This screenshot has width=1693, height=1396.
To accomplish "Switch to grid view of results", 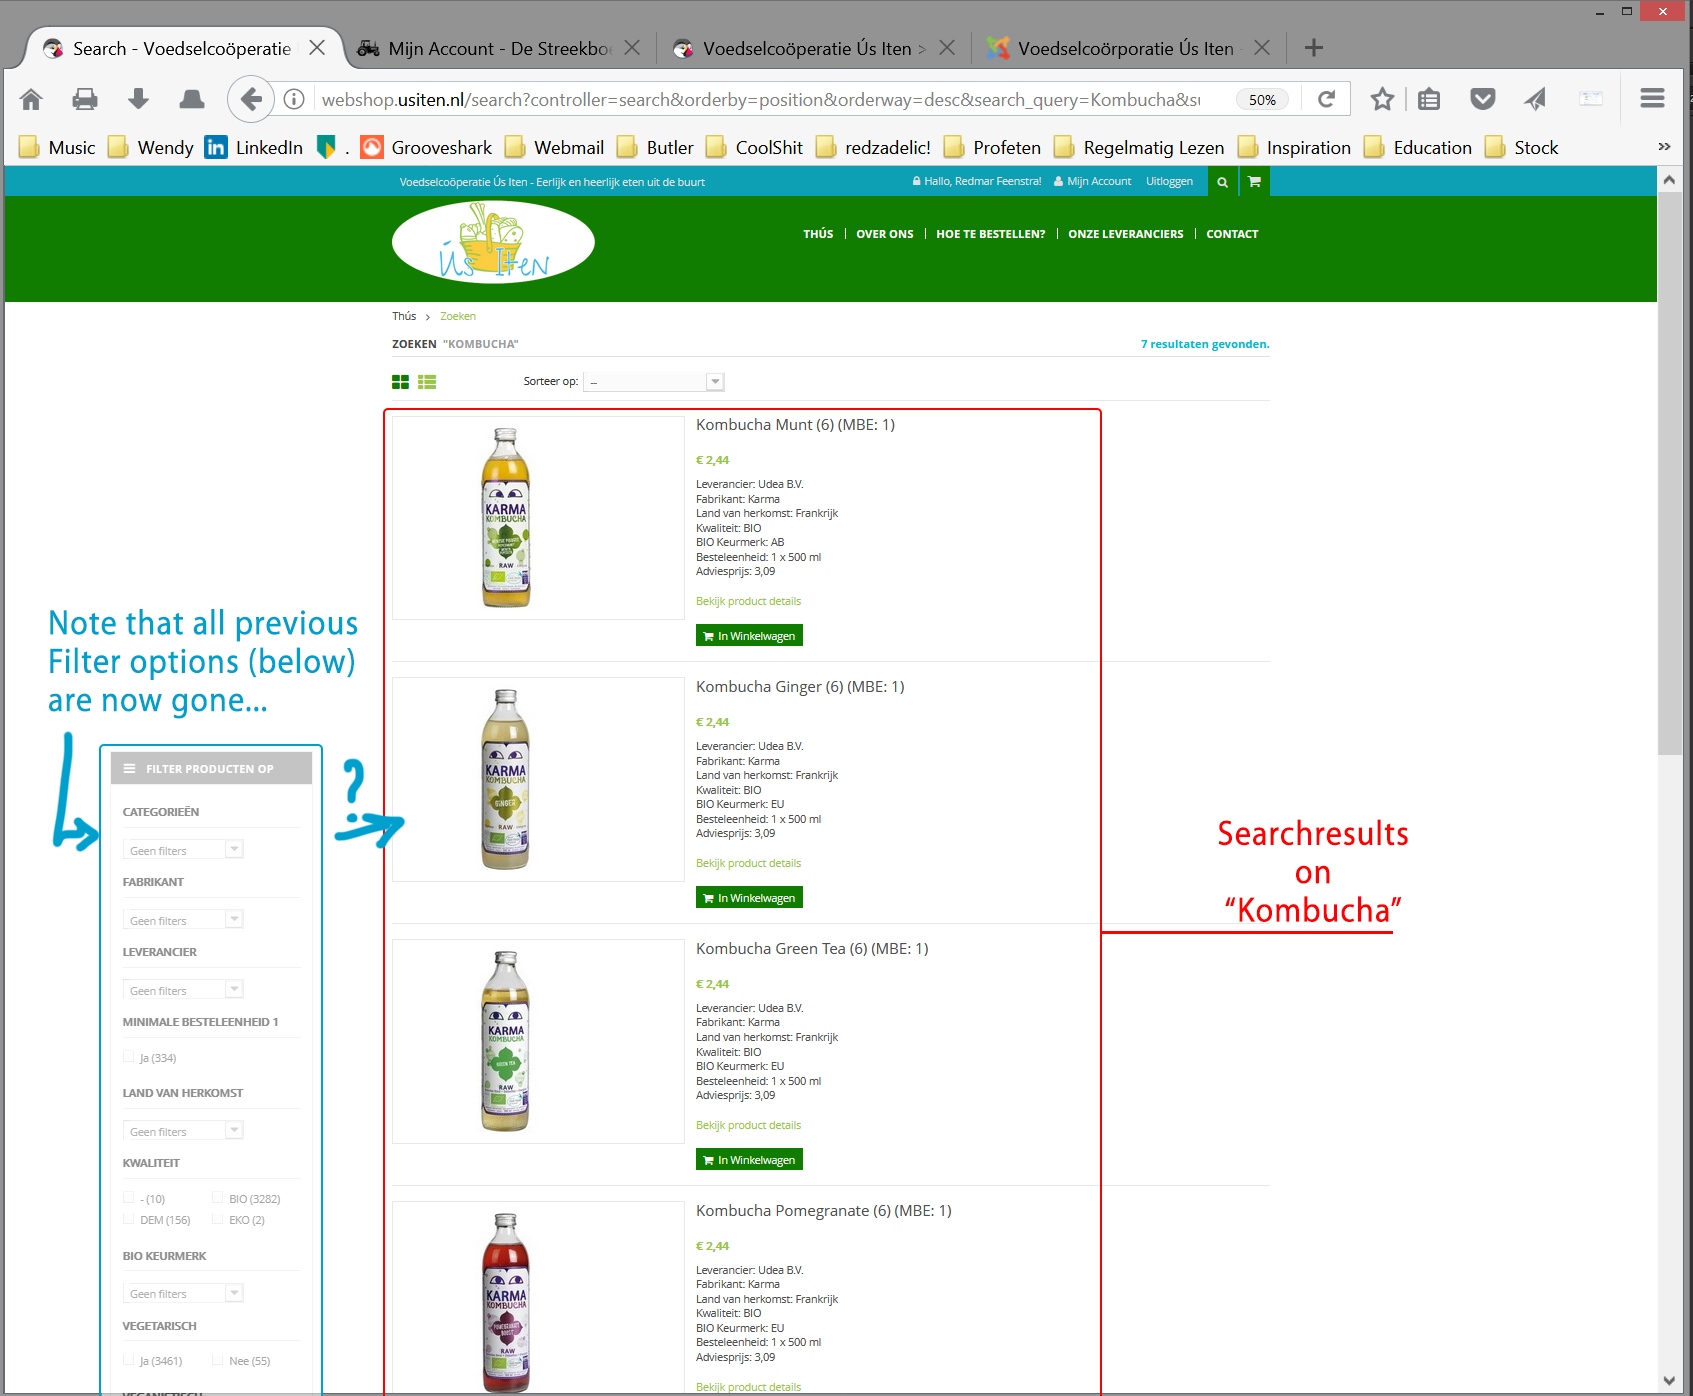I will coord(400,382).
